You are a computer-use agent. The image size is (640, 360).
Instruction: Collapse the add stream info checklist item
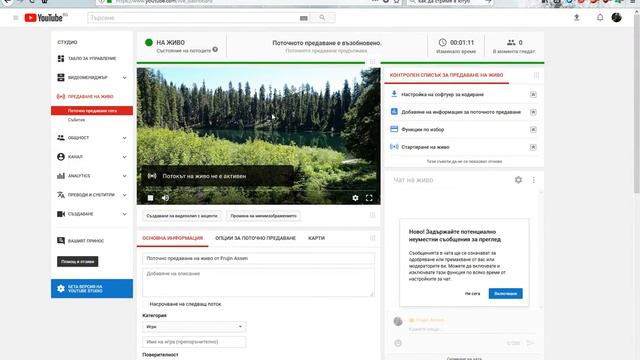(533, 112)
